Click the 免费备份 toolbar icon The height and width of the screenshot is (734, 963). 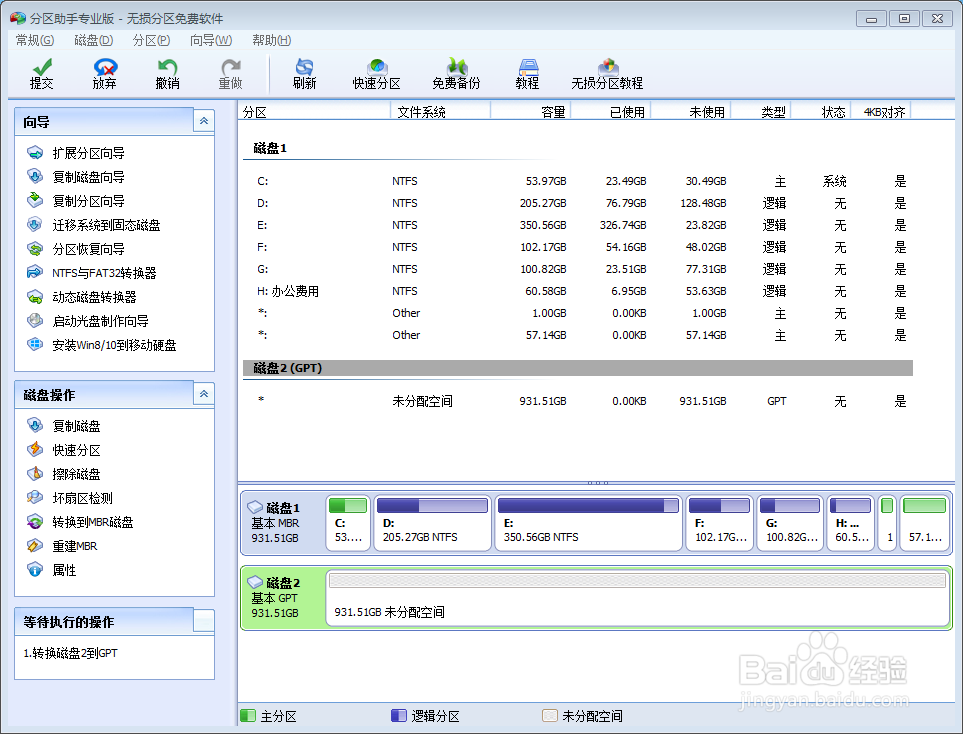[455, 73]
